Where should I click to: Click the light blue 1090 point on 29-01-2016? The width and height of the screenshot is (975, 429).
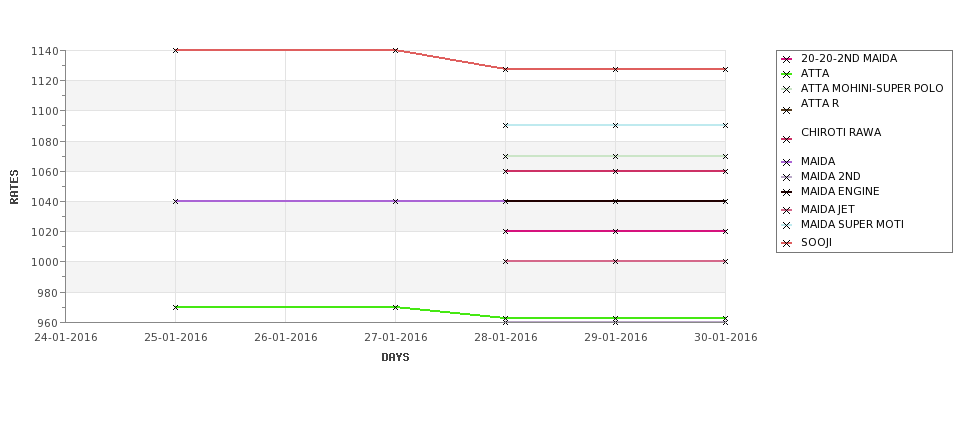click(616, 126)
